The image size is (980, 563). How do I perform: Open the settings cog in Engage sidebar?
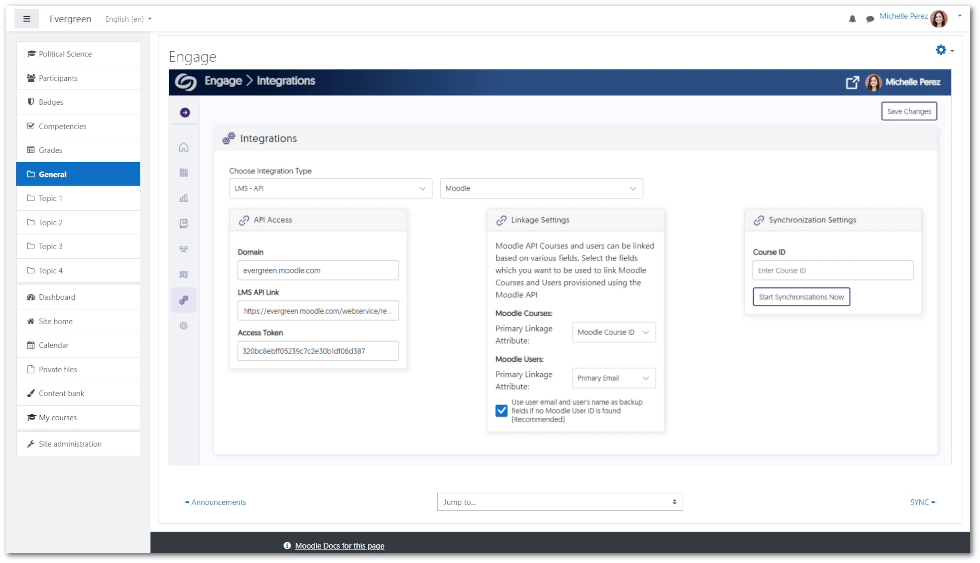[x=184, y=326]
